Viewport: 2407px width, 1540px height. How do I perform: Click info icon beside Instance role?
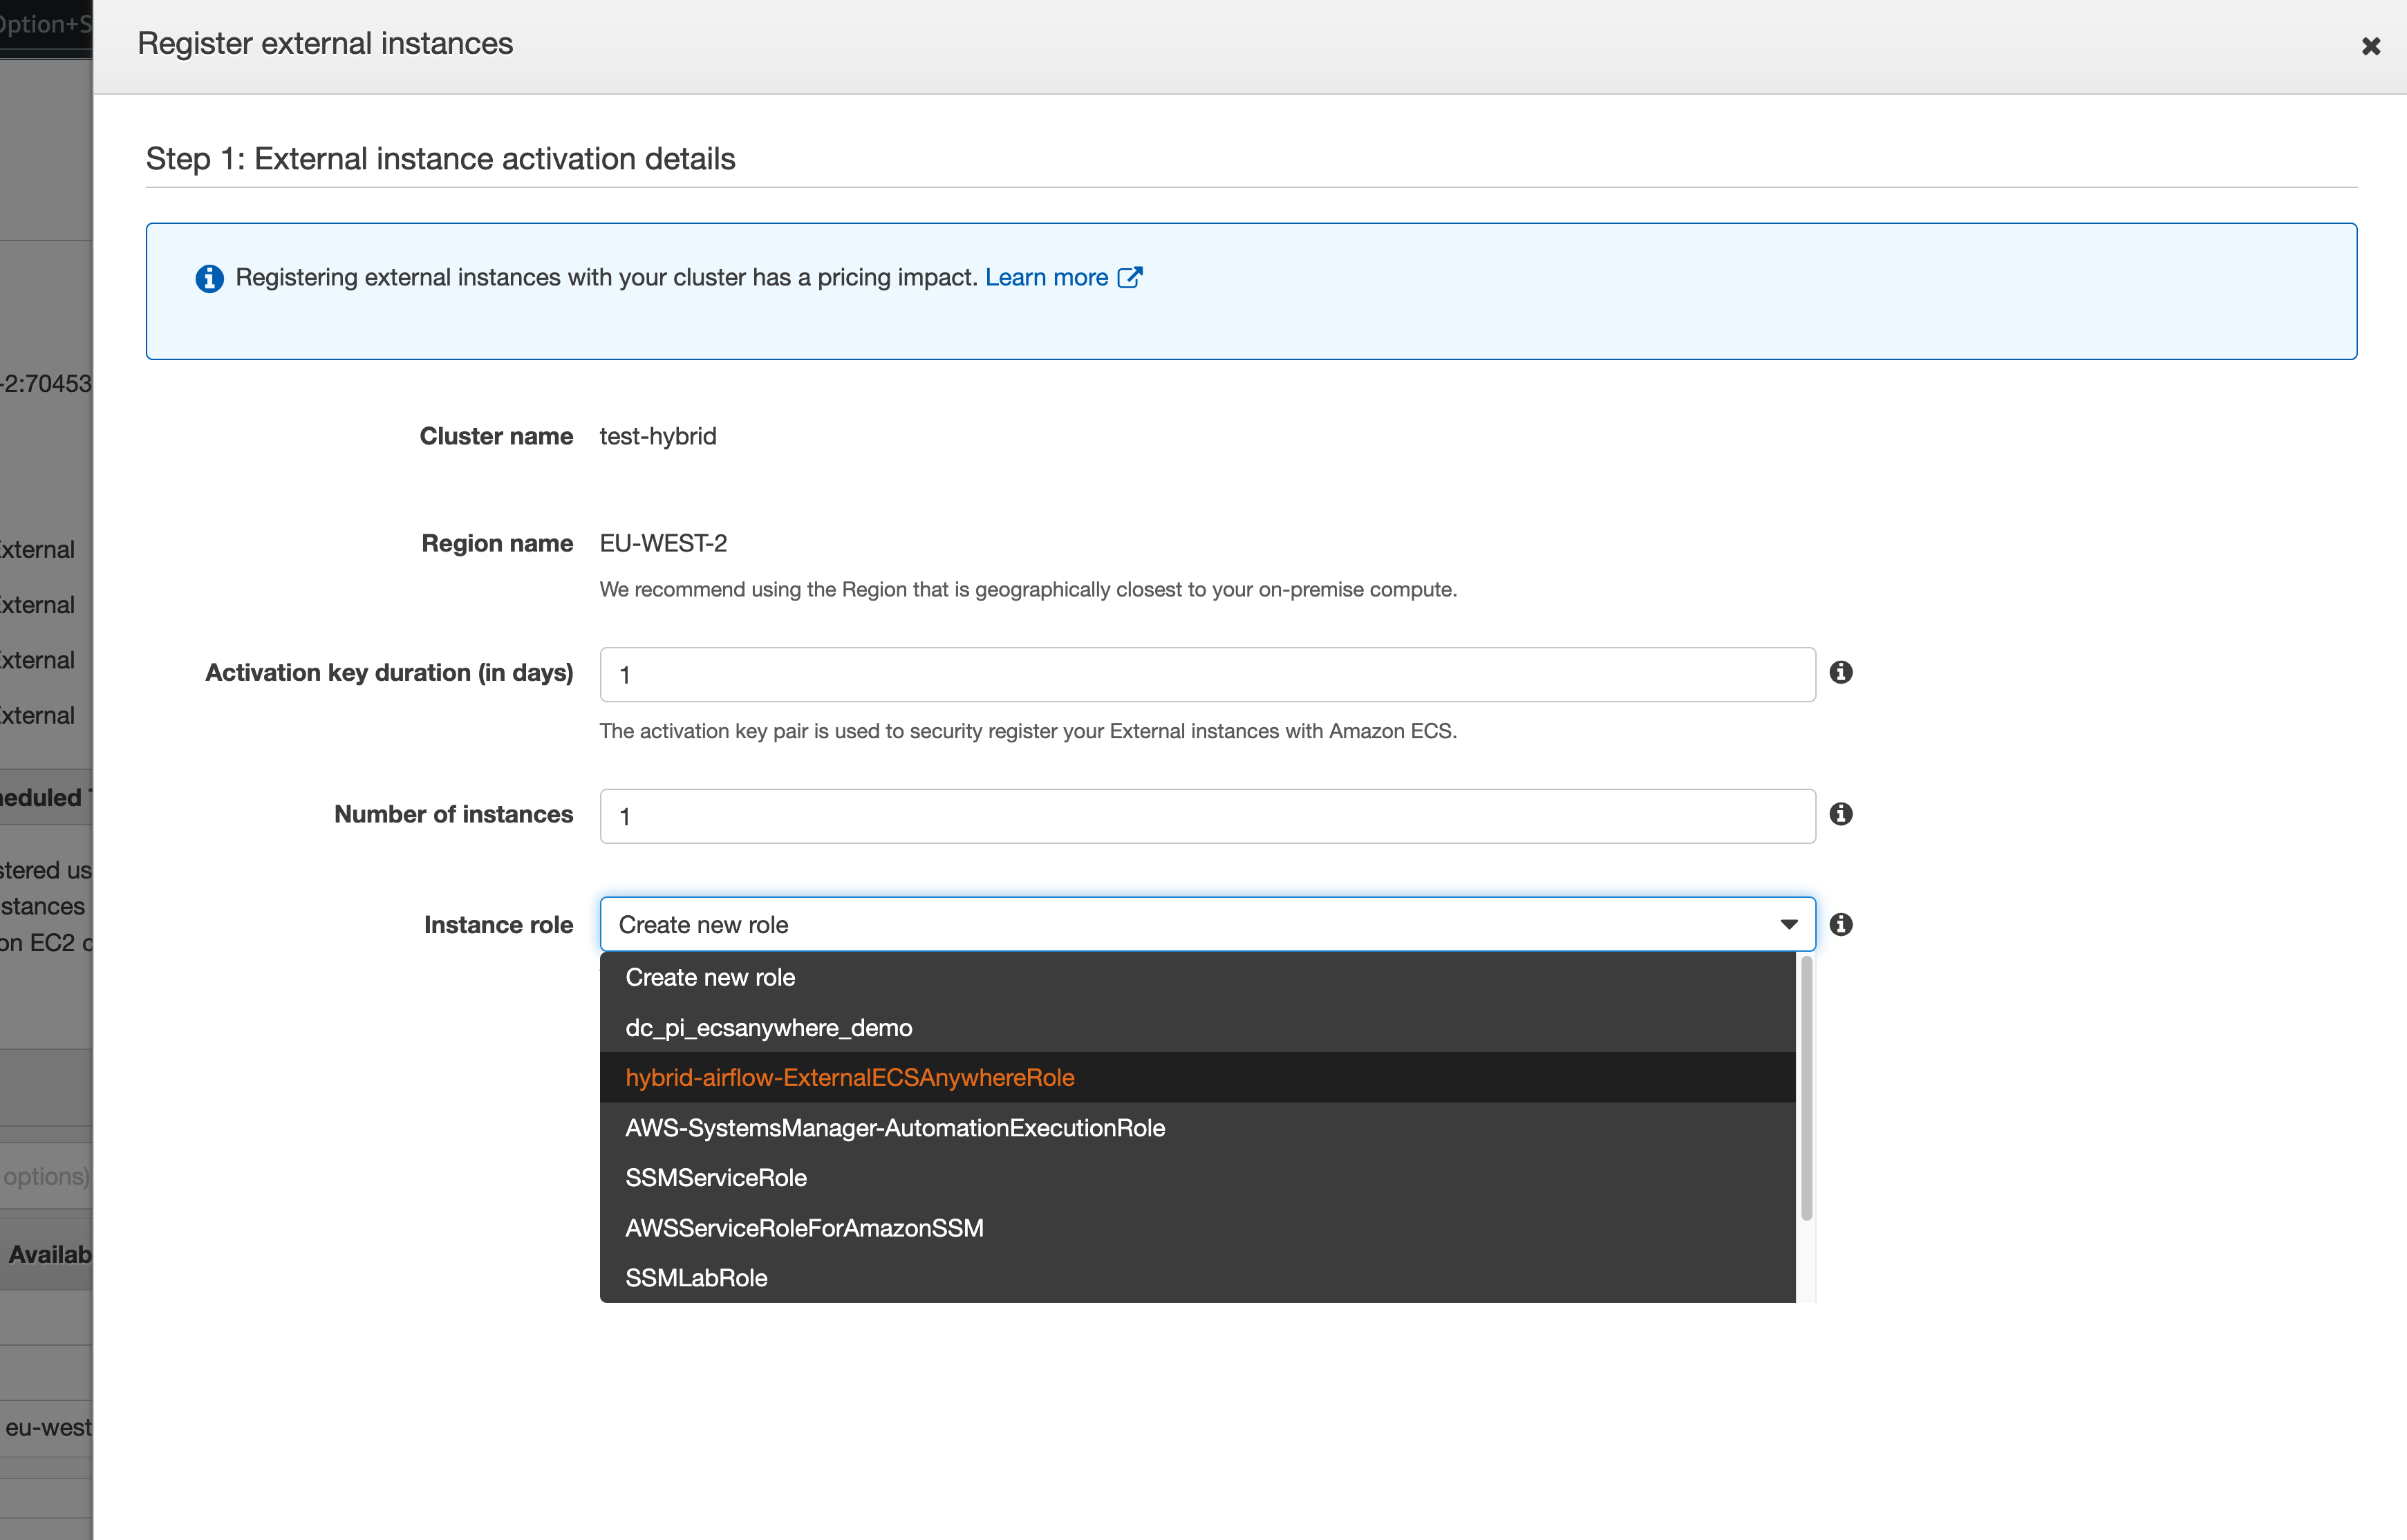[x=1840, y=924]
